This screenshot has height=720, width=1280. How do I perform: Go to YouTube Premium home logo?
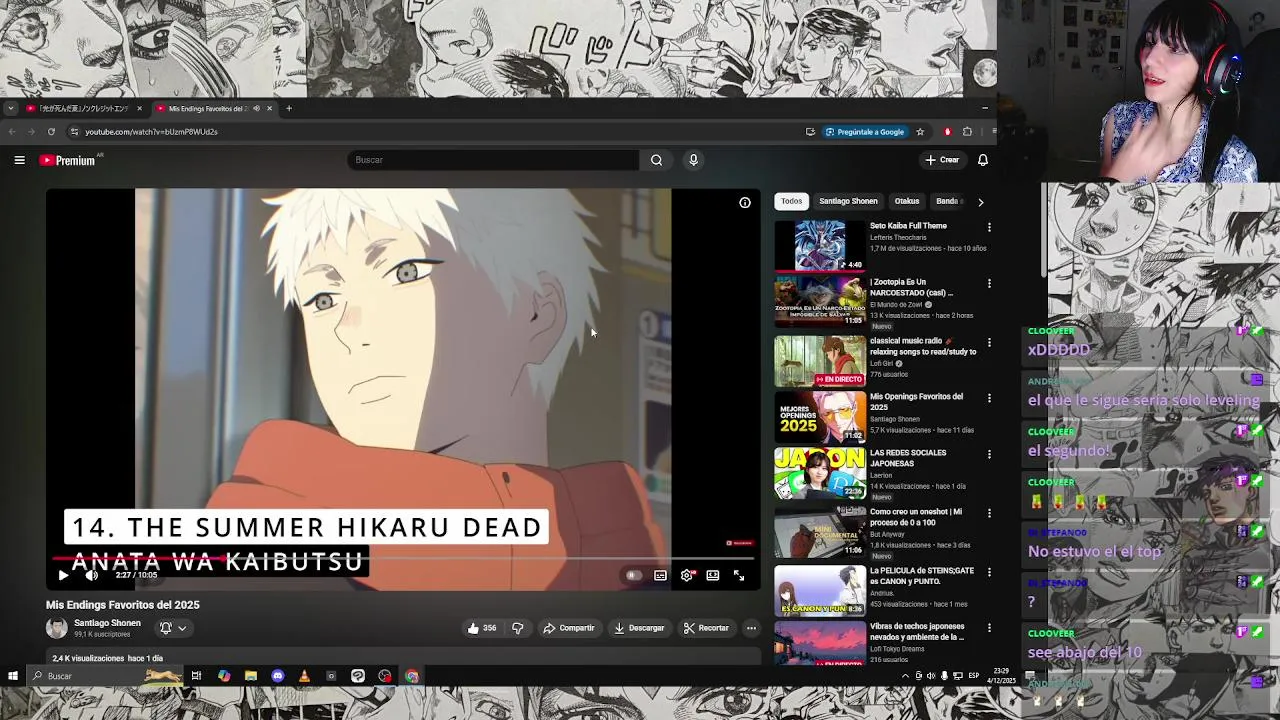click(67, 160)
